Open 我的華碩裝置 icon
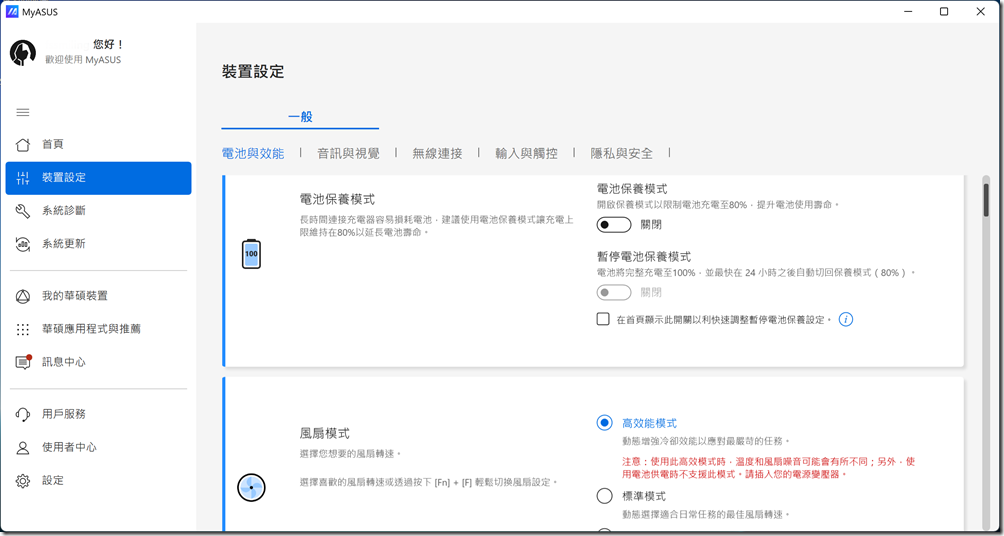 coord(23,296)
